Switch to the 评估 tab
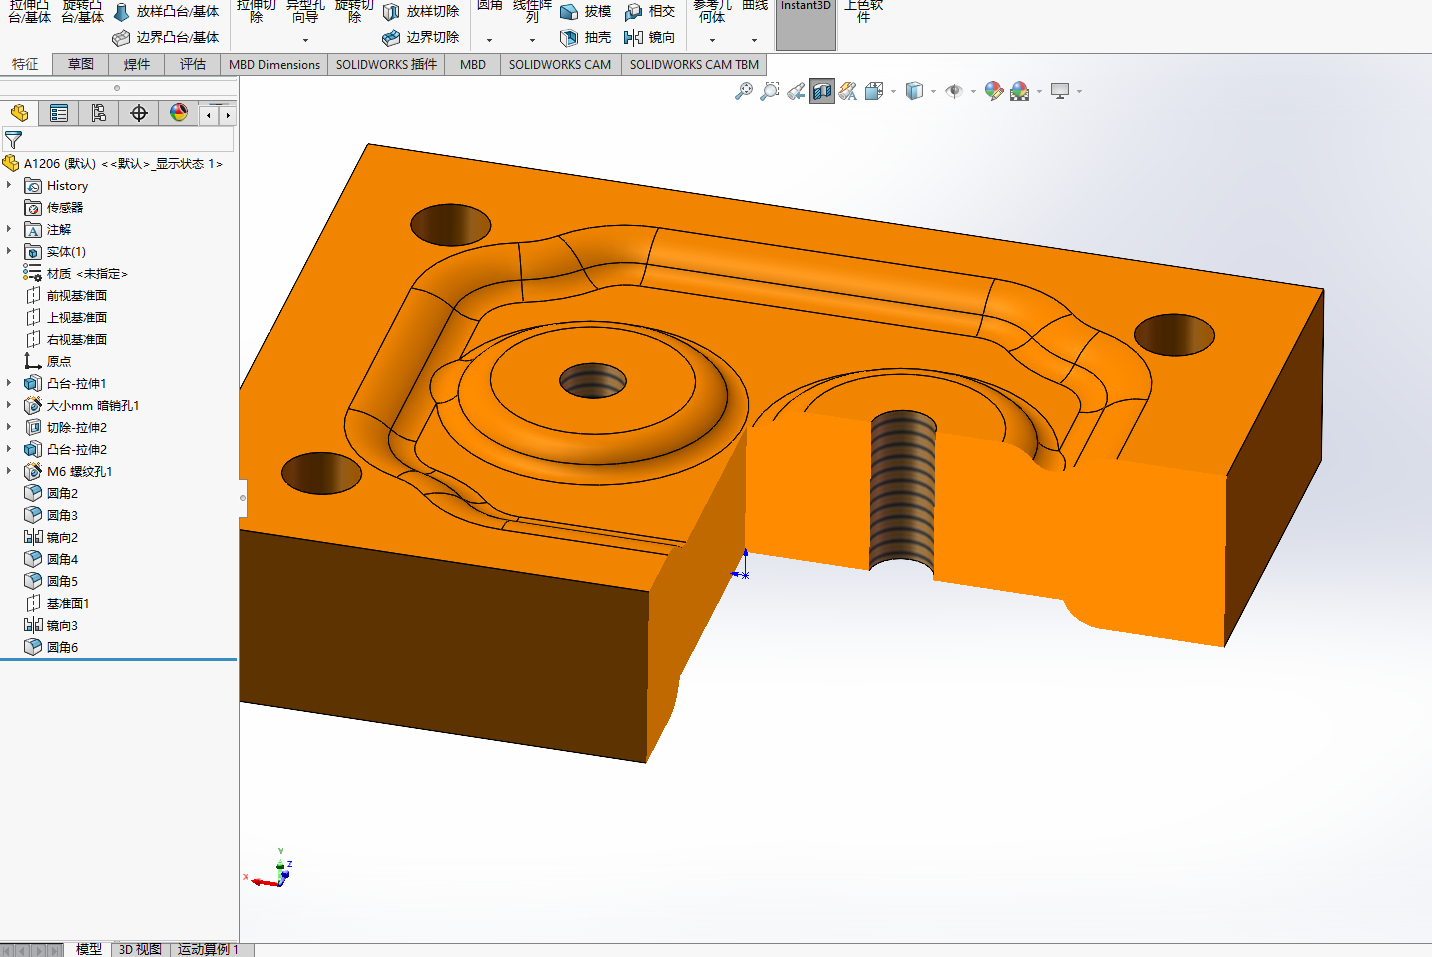Viewport: 1432px width, 957px height. pyautogui.click(x=193, y=64)
